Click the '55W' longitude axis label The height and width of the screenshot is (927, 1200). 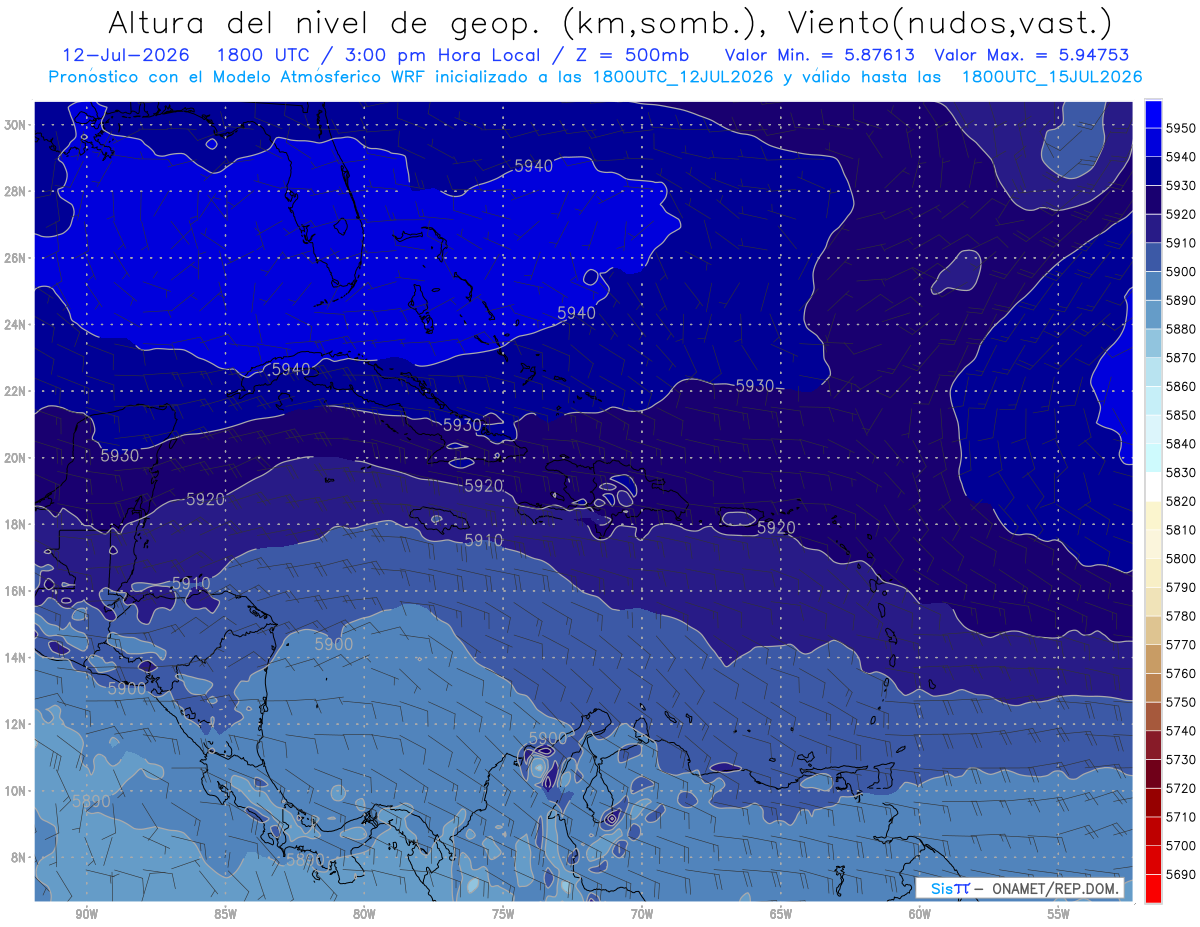tap(1059, 913)
